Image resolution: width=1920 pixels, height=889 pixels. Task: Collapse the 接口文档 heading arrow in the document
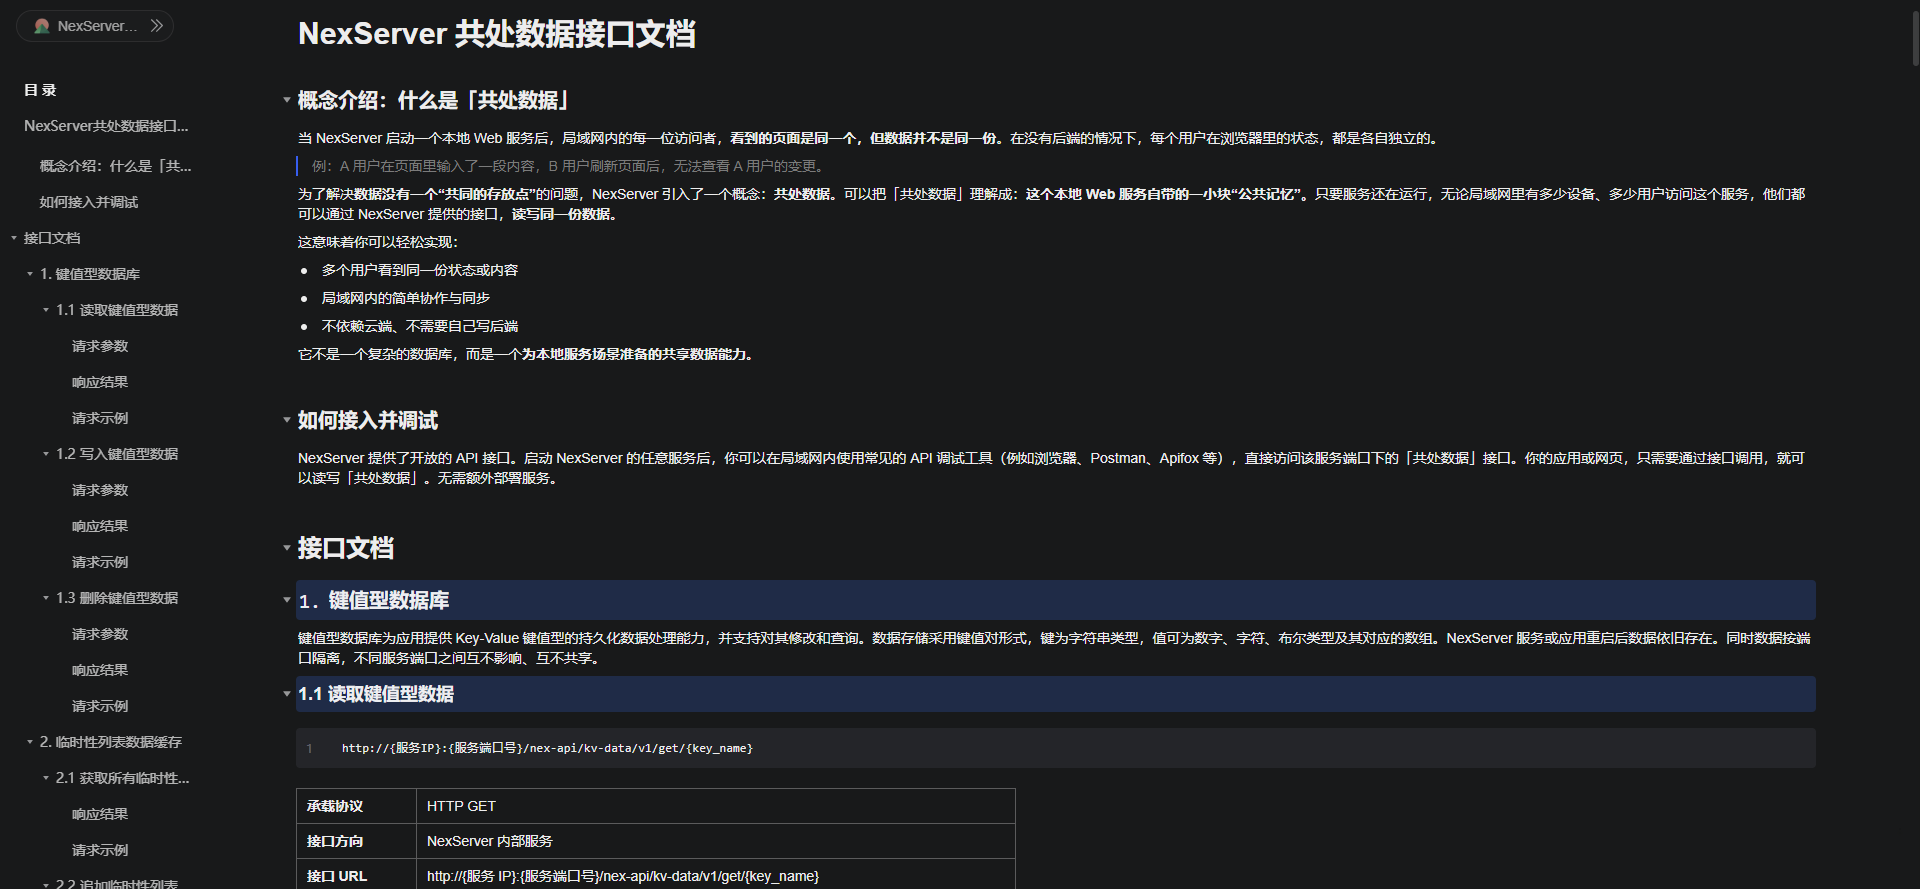tap(287, 548)
